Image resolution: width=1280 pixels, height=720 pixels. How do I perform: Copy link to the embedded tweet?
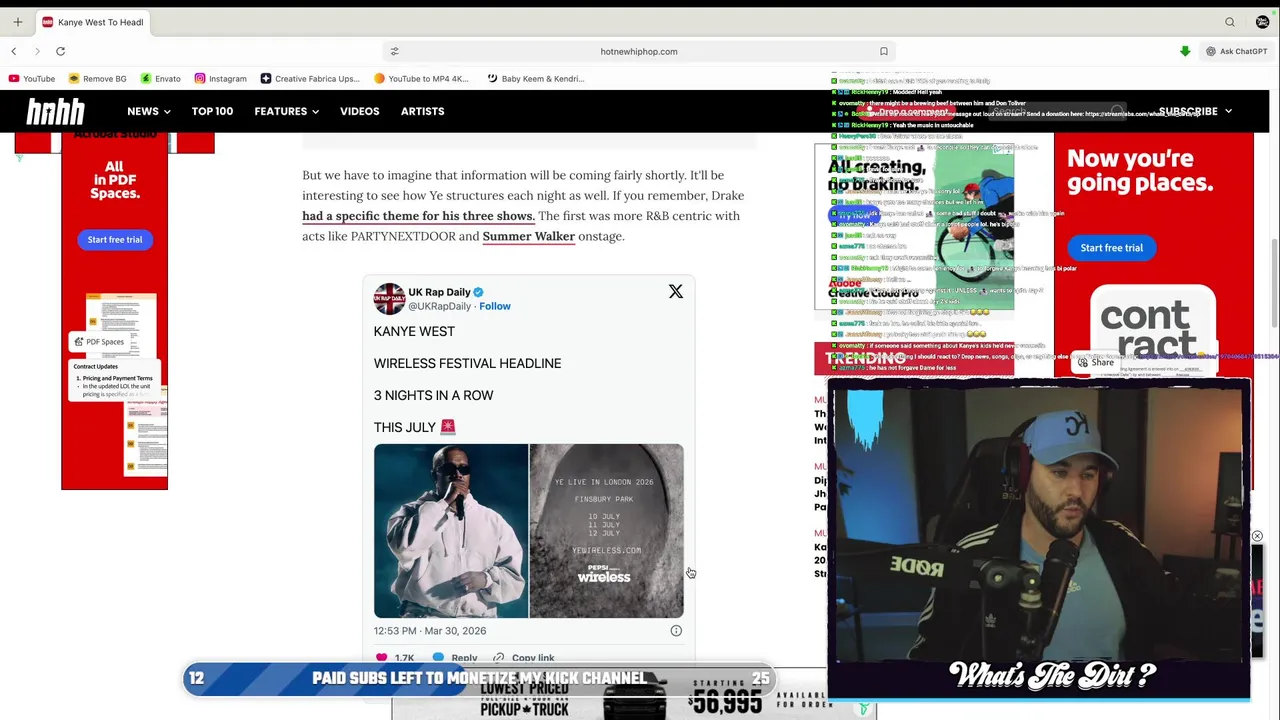point(523,658)
